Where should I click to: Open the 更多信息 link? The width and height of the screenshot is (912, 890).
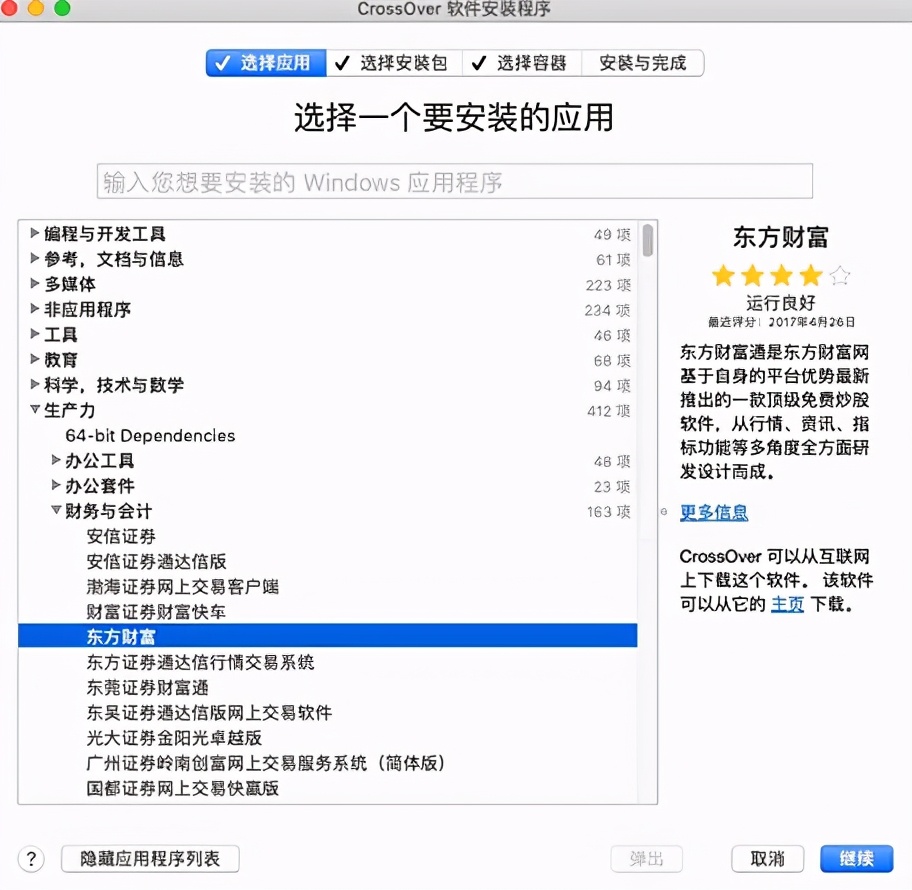[714, 512]
